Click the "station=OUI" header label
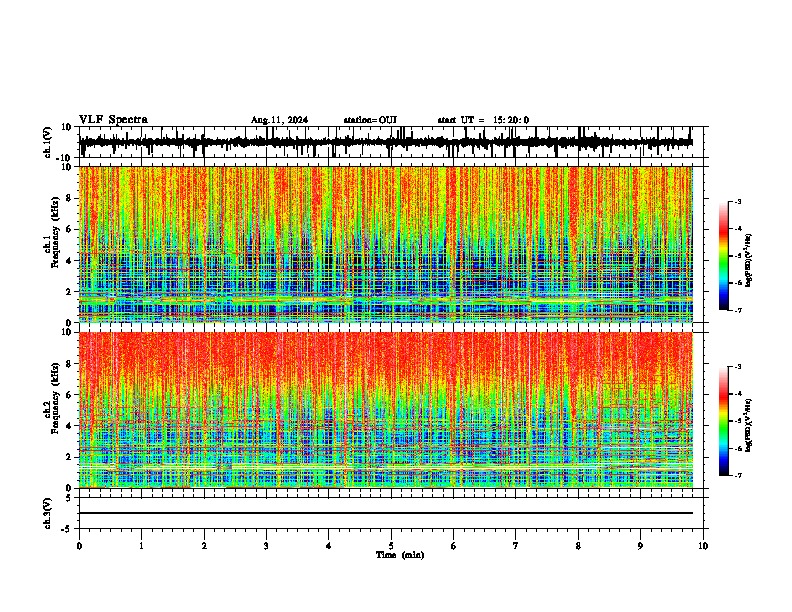The width and height of the screenshot is (792, 612). 370,120
